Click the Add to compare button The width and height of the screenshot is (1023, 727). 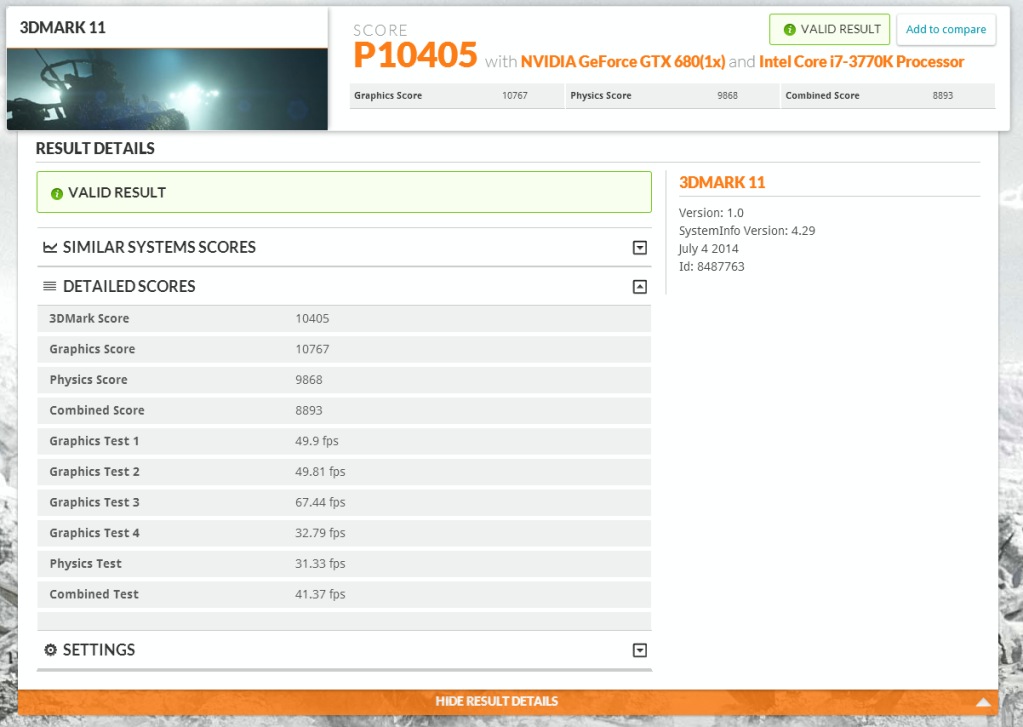point(945,30)
